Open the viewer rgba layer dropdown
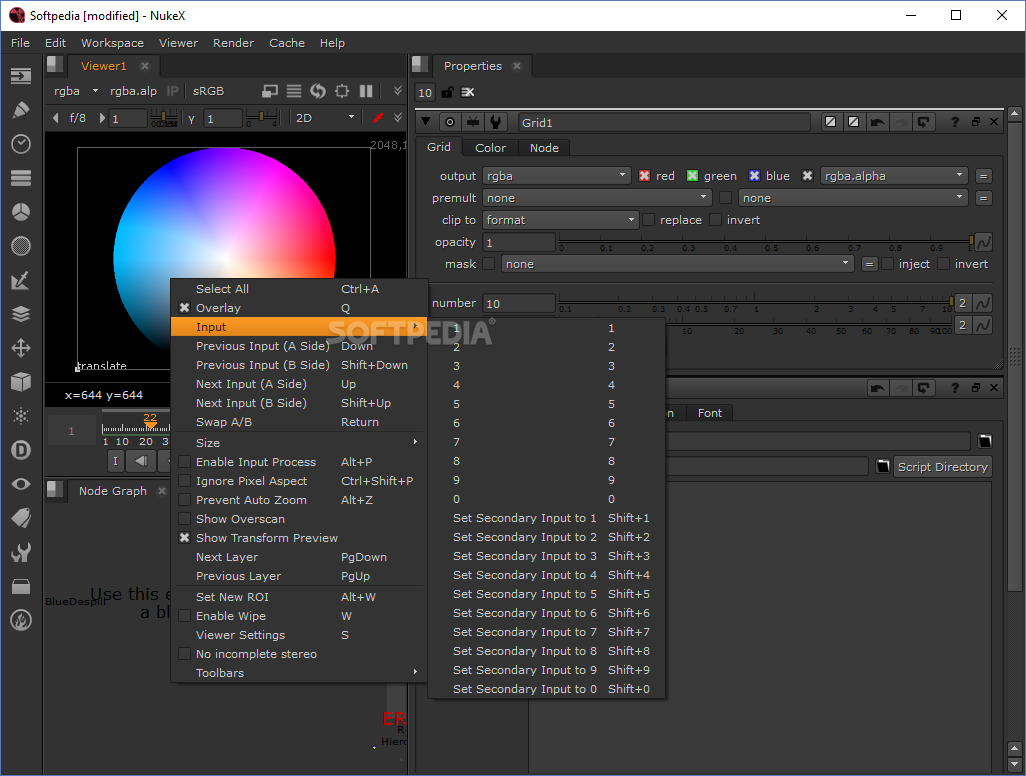 point(76,91)
